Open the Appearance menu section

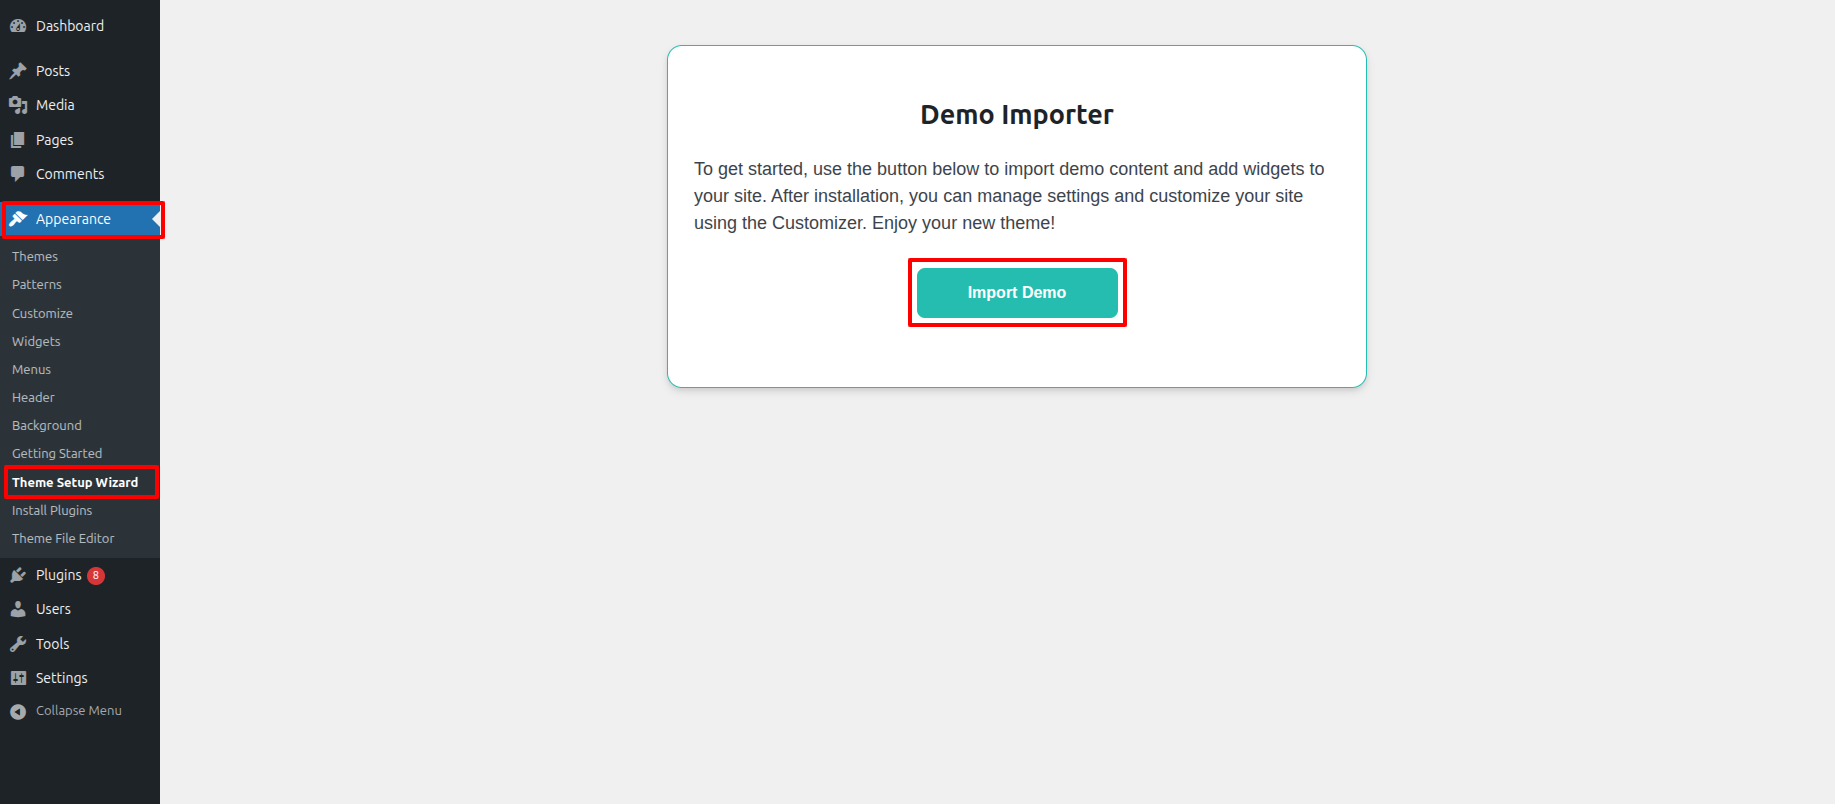(x=73, y=219)
